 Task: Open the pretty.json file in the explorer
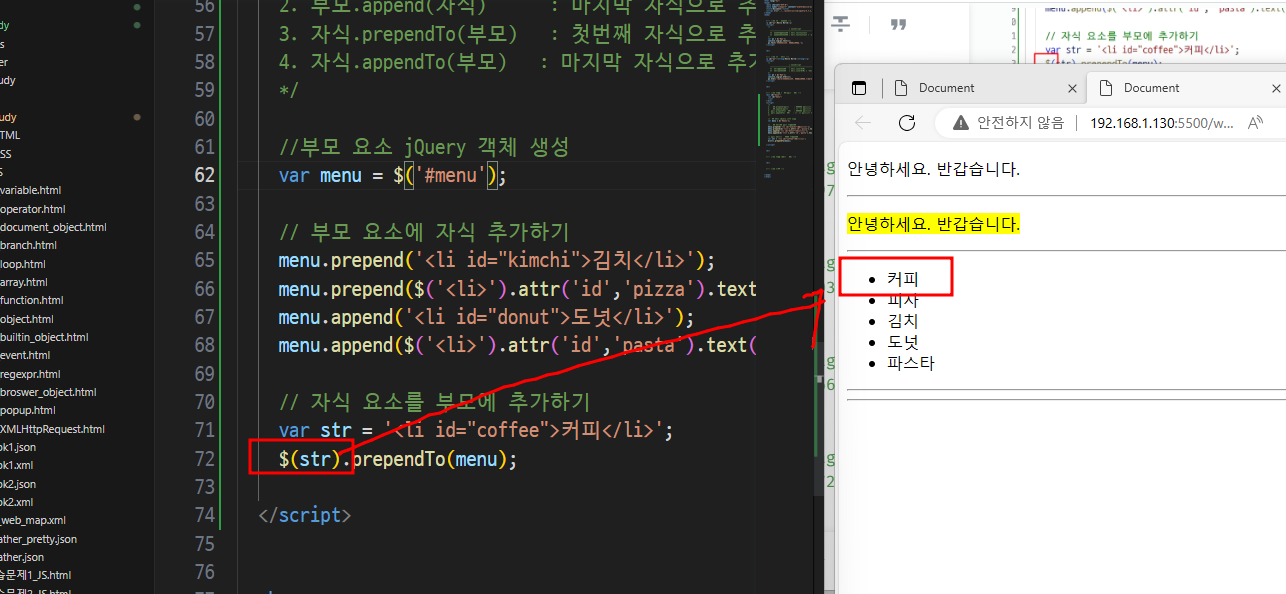[x=38, y=539]
